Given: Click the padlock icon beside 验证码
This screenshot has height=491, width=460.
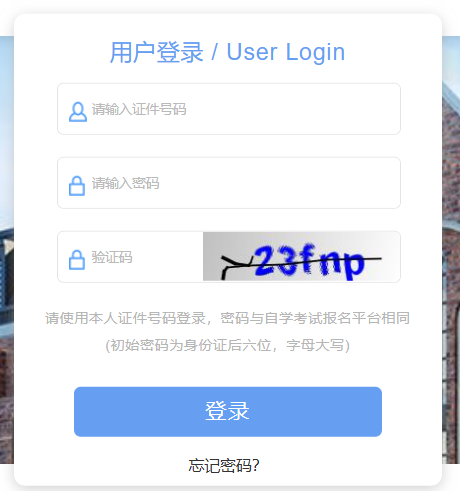Looking at the screenshot, I should pyautogui.click(x=77, y=259).
